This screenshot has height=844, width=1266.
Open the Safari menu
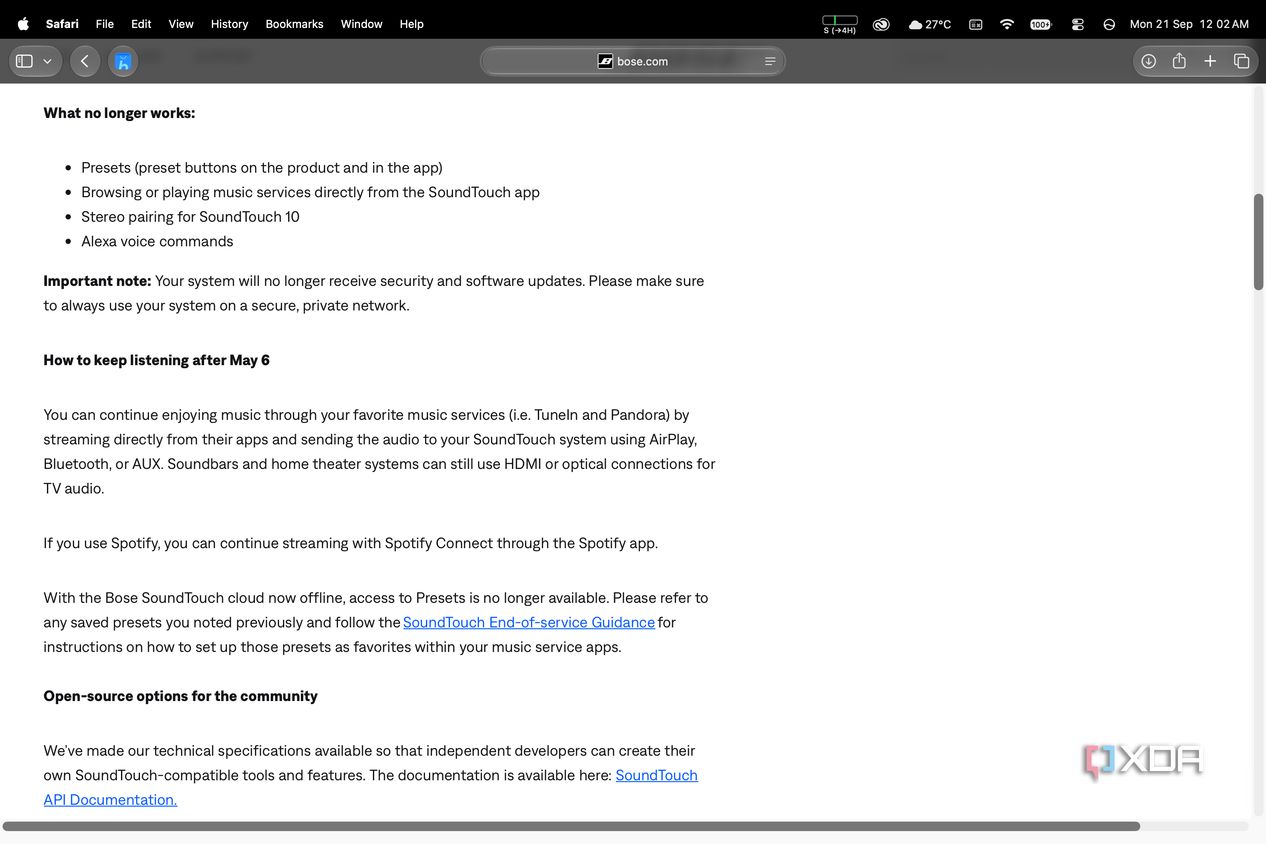point(62,24)
